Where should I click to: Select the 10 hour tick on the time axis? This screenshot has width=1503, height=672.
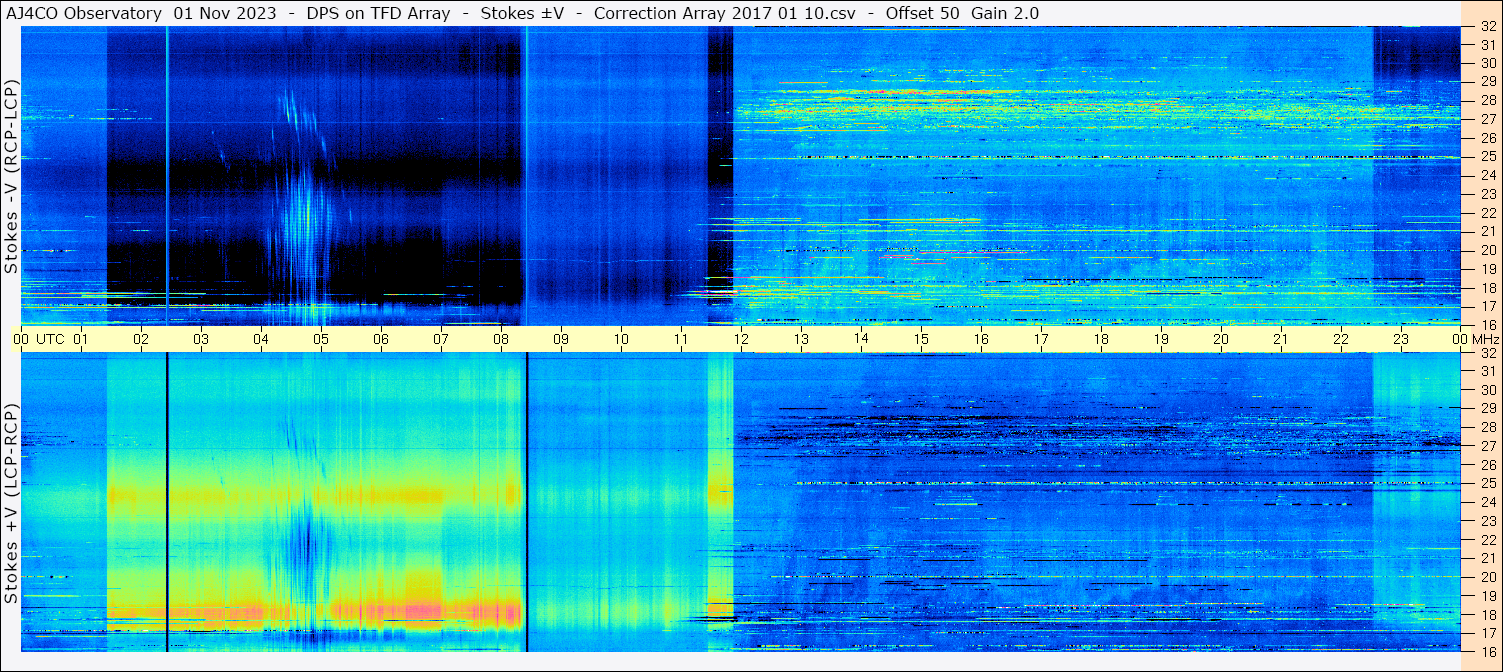pyautogui.click(x=621, y=340)
